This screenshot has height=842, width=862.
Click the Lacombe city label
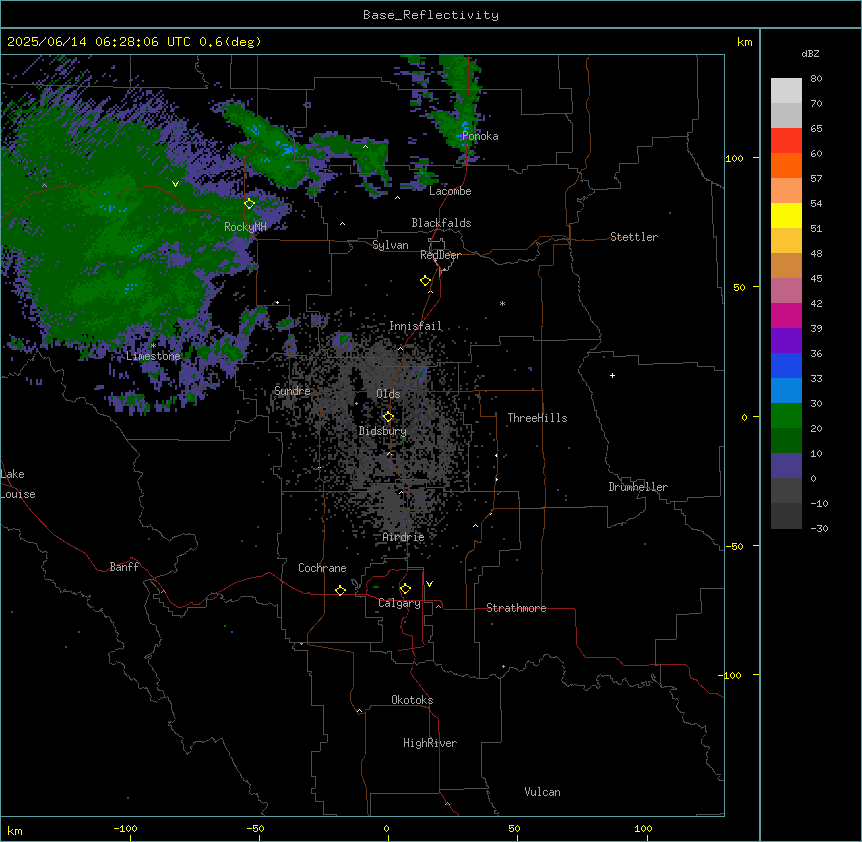coord(450,191)
